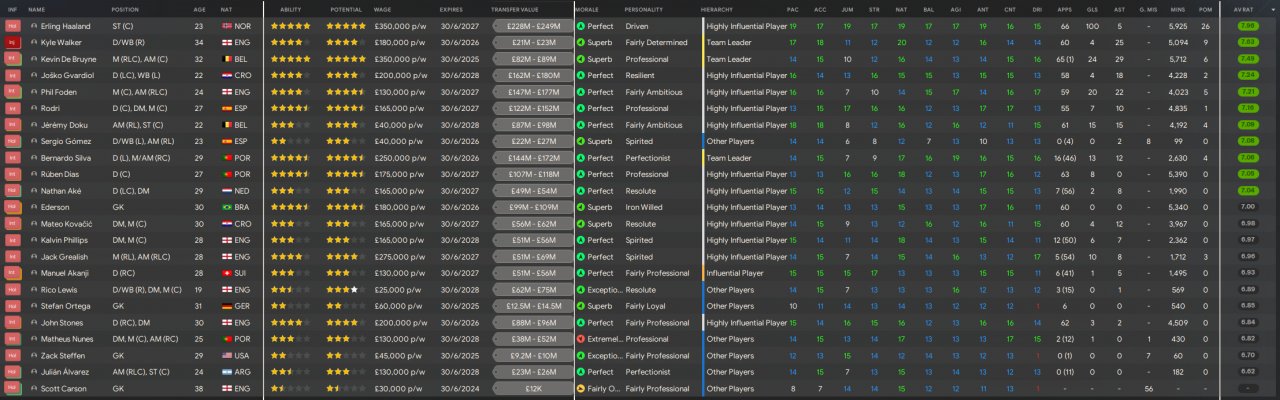
Task: Click Julián Álvarez's 6.62 average rating badge
Action: click(1248, 372)
